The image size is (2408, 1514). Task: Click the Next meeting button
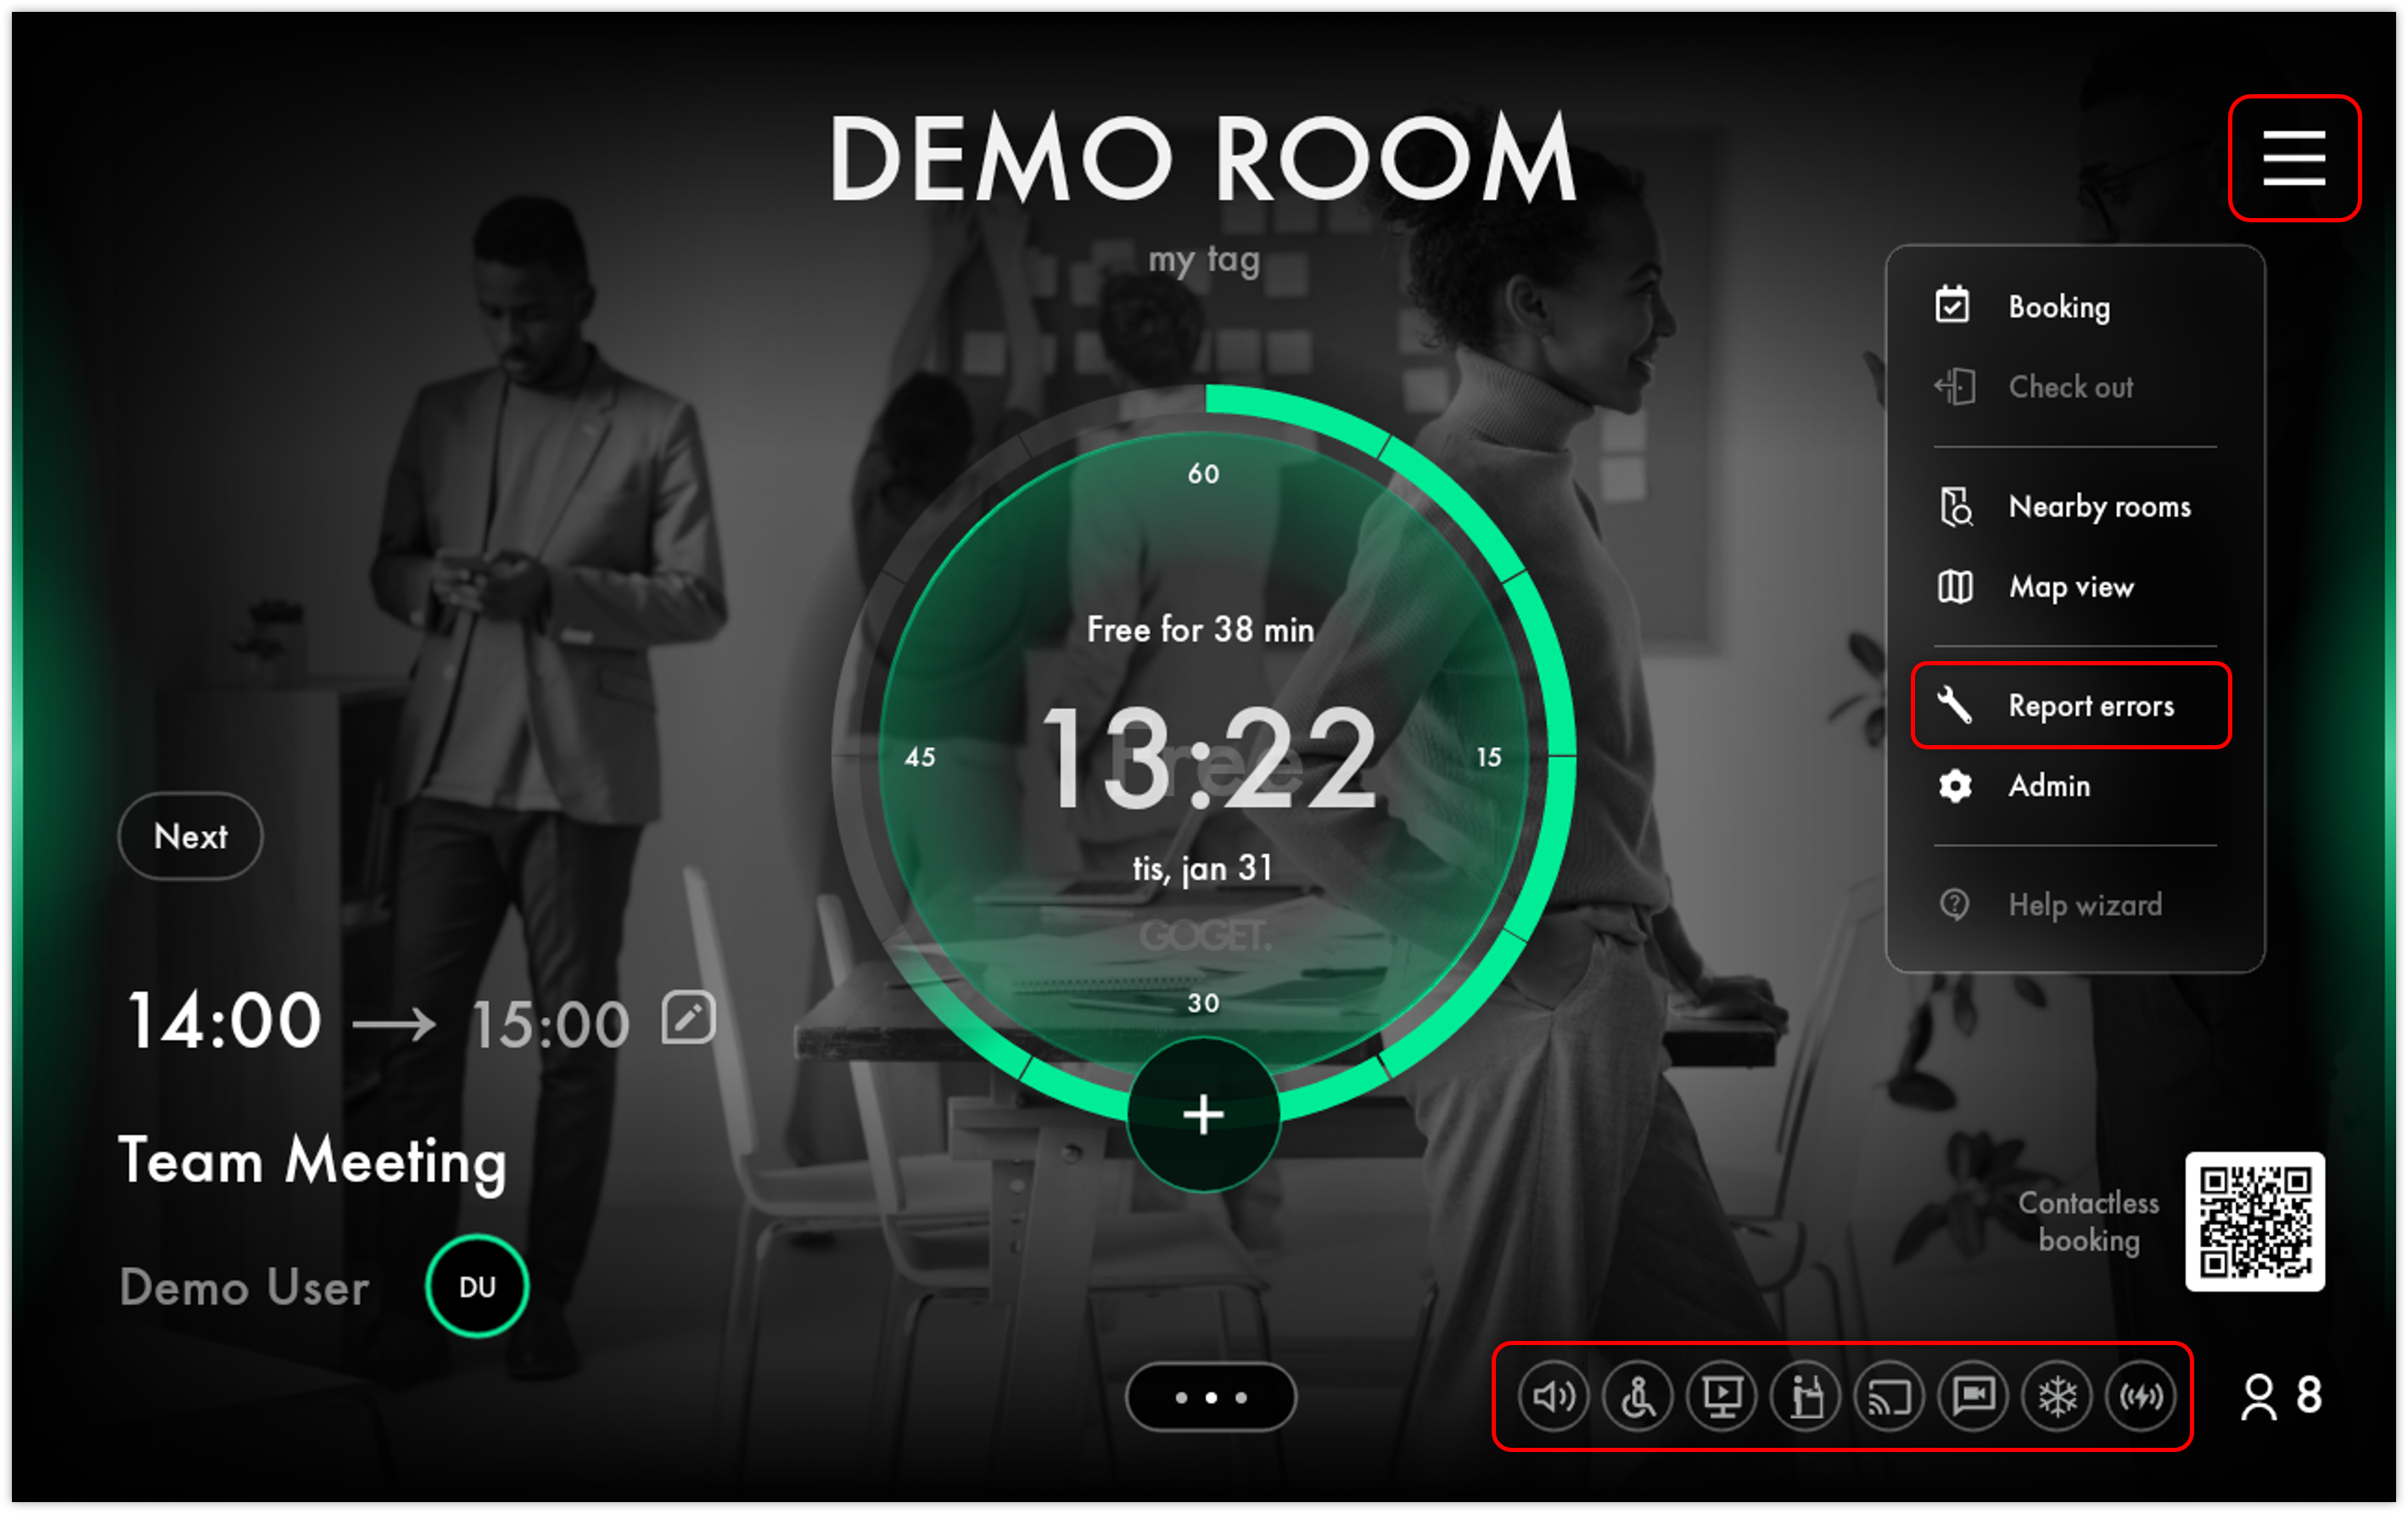(191, 836)
